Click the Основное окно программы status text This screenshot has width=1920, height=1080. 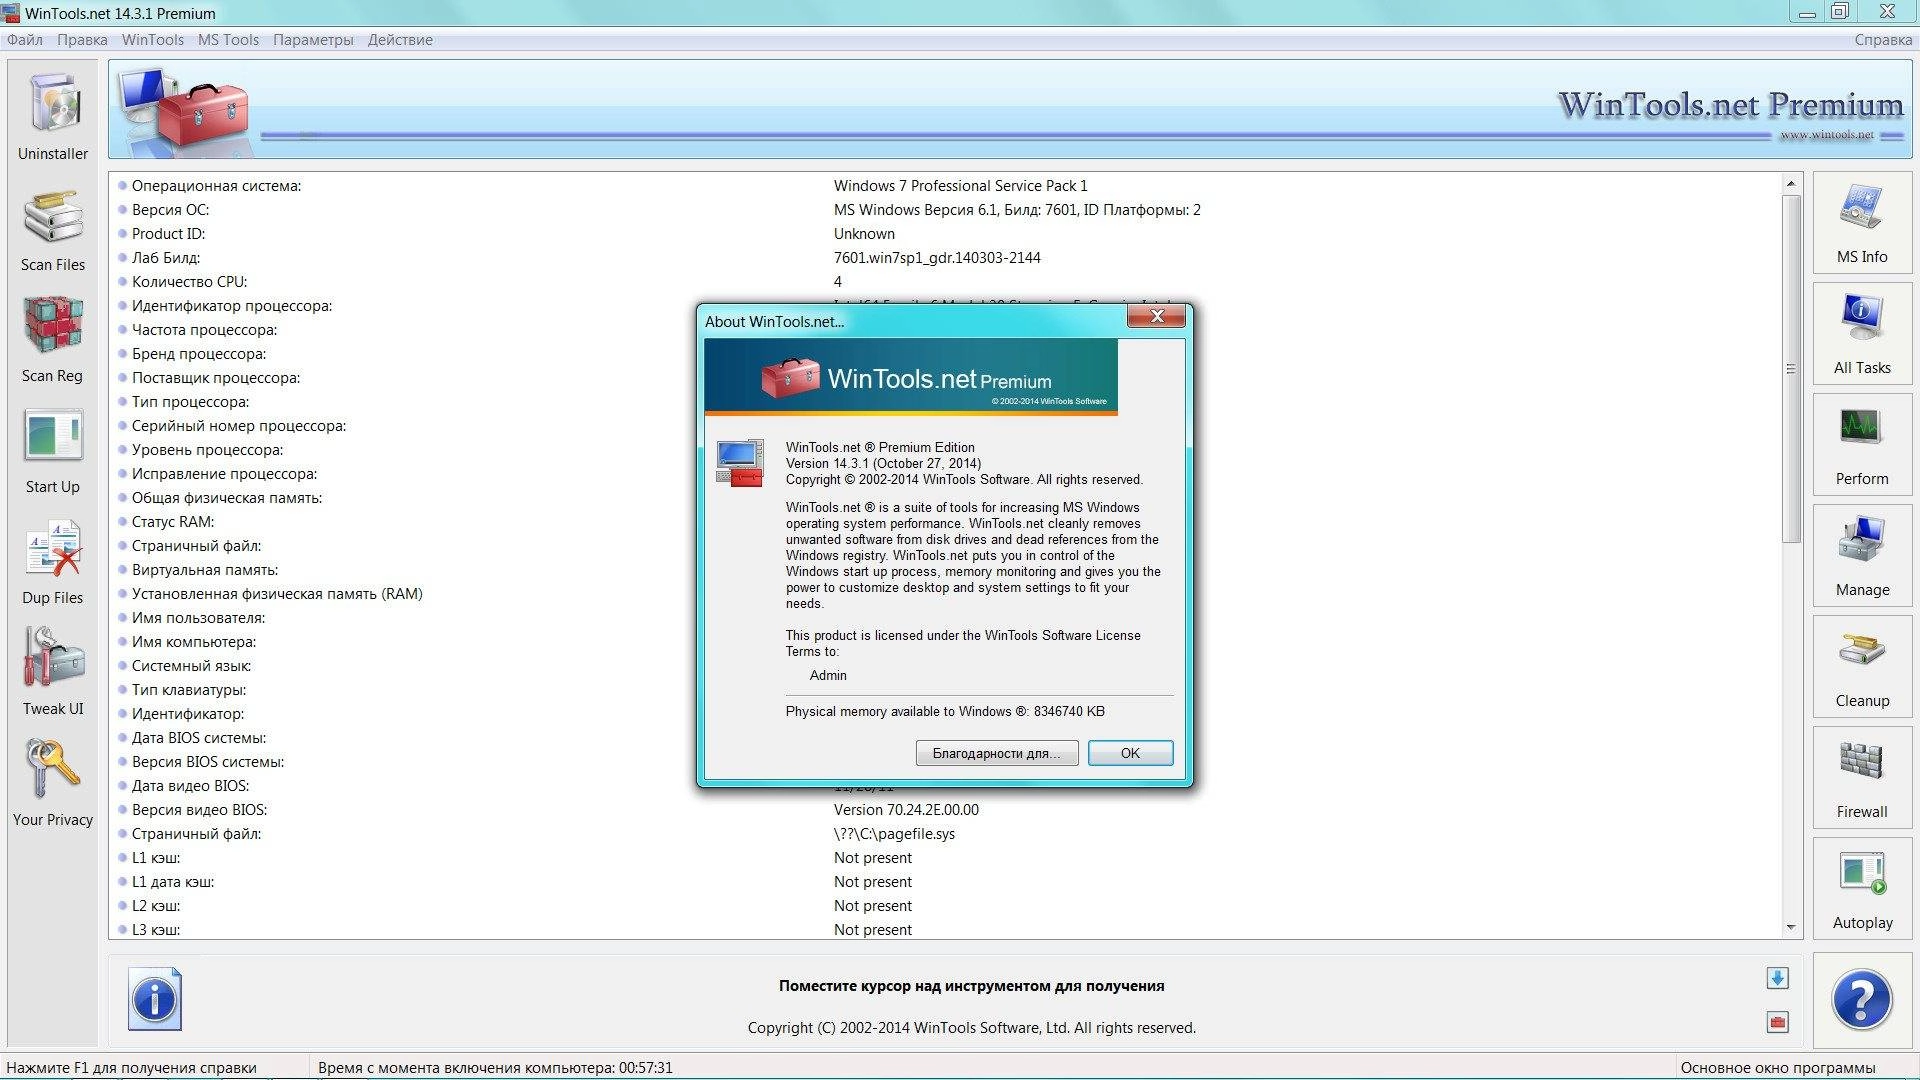point(1778,1068)
